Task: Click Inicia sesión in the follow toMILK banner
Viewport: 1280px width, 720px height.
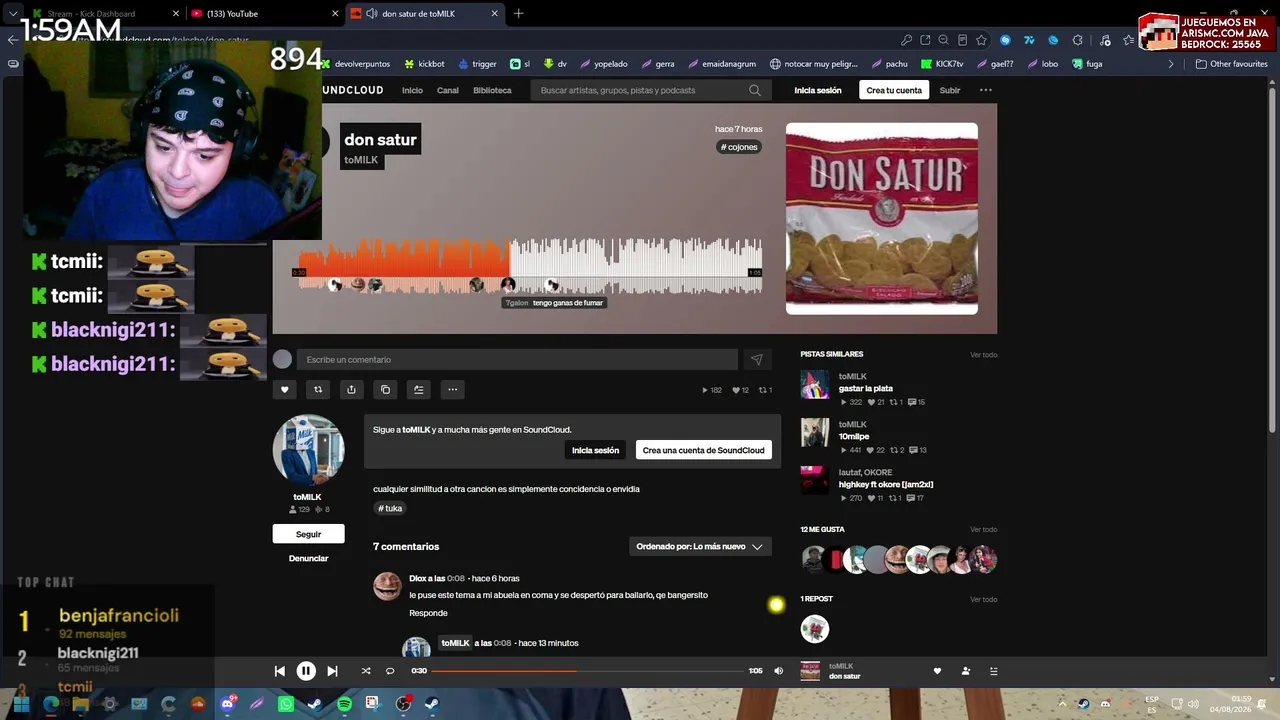Action: point(595,450)
